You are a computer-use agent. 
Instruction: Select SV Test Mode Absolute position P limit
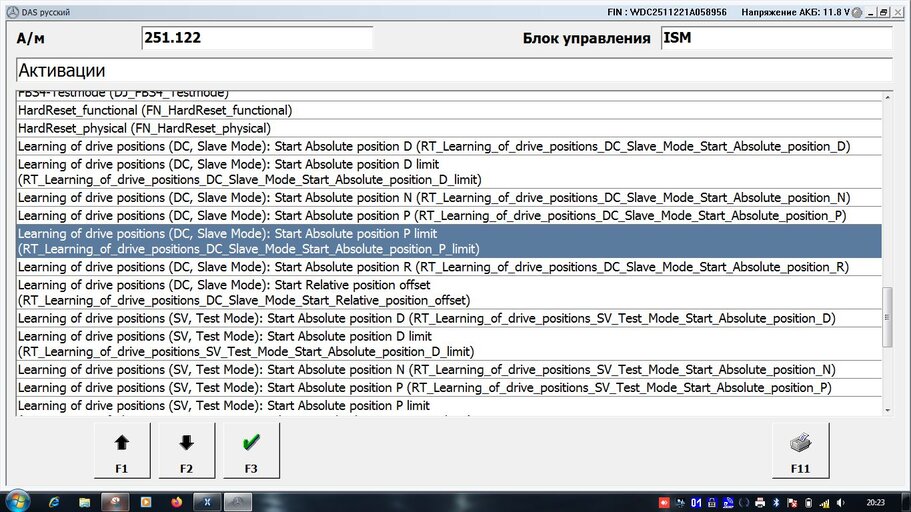(449, 407)
